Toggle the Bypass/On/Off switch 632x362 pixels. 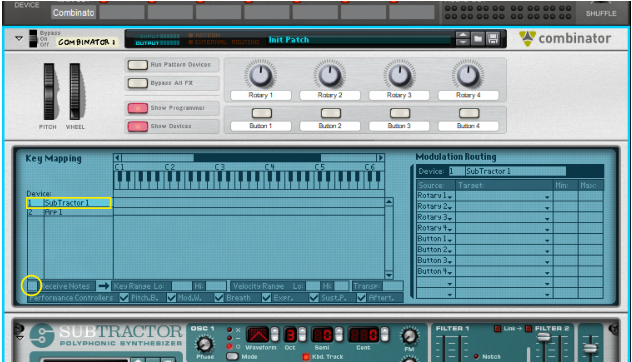[x=33, y=39]
